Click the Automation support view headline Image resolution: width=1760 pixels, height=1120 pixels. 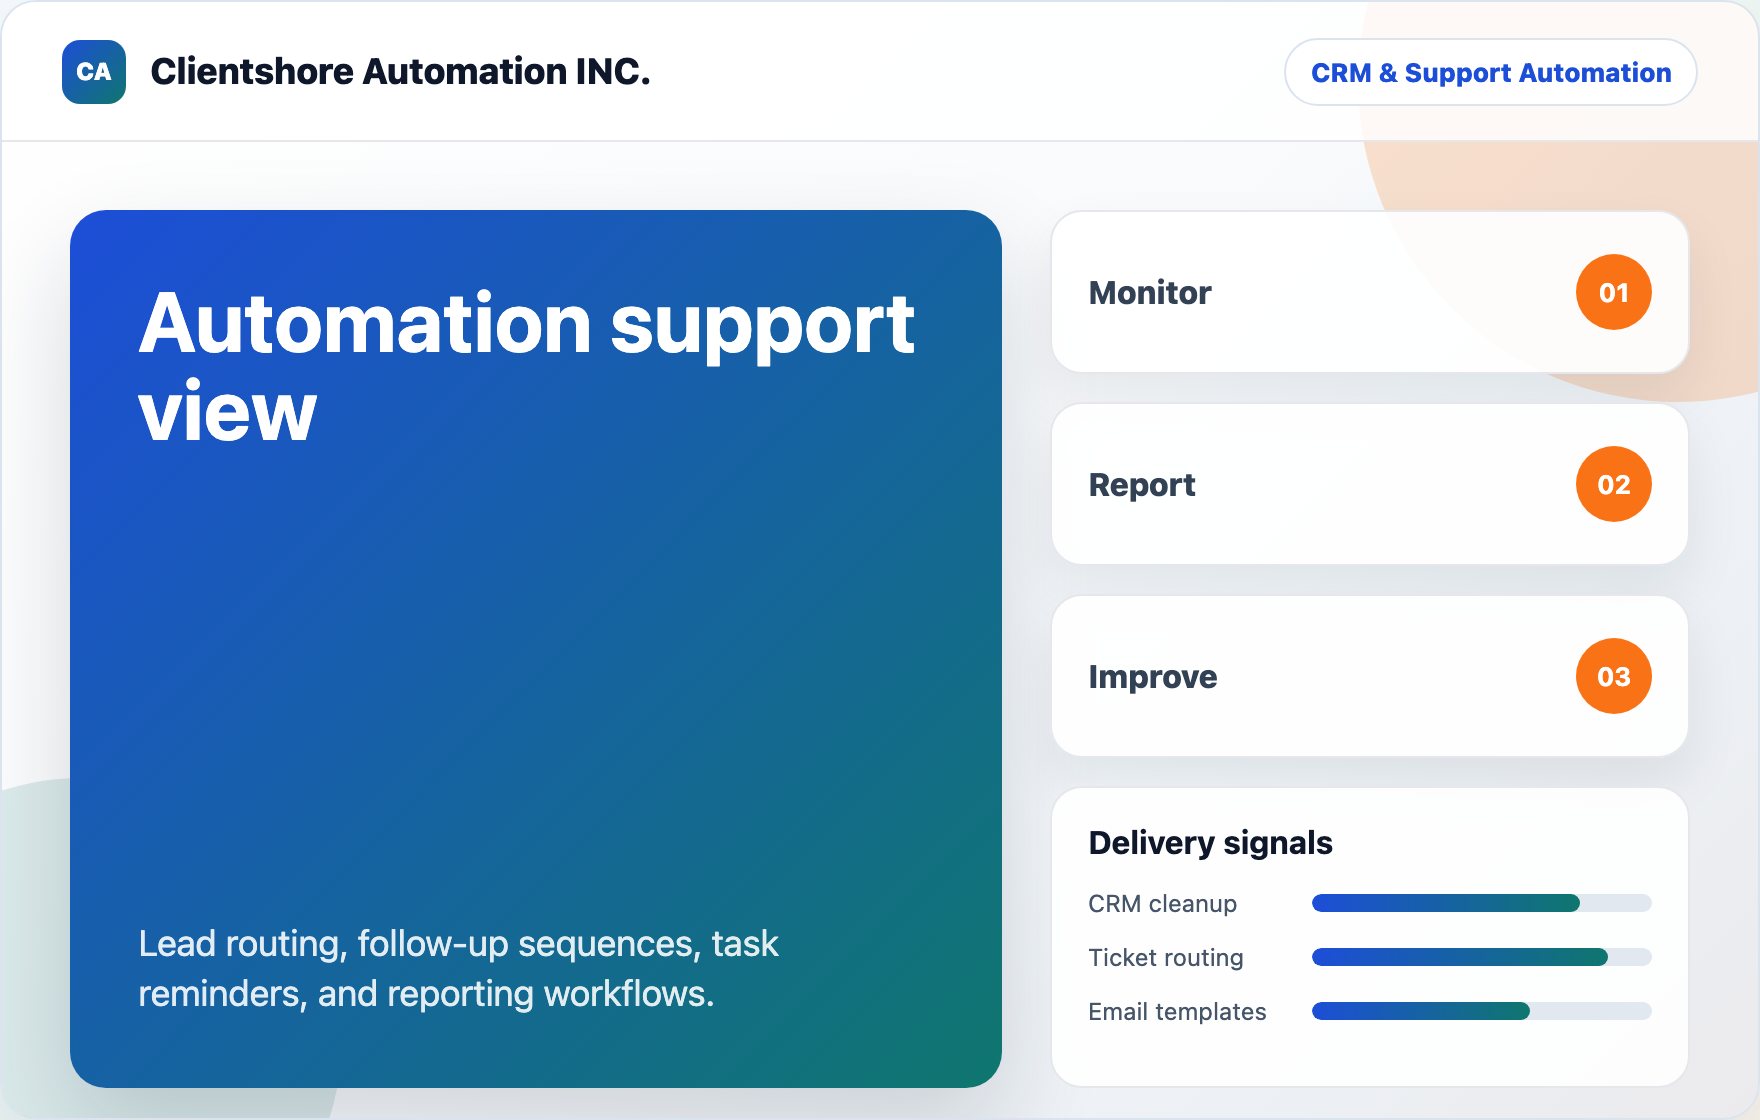point(526,366)
